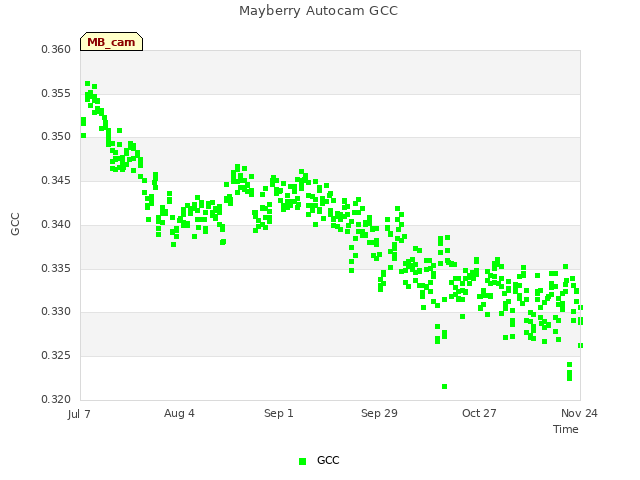Click the 0.345 y-axis value
The width and height of the screenshot is (640, 480).
click(x=56, y=180)
